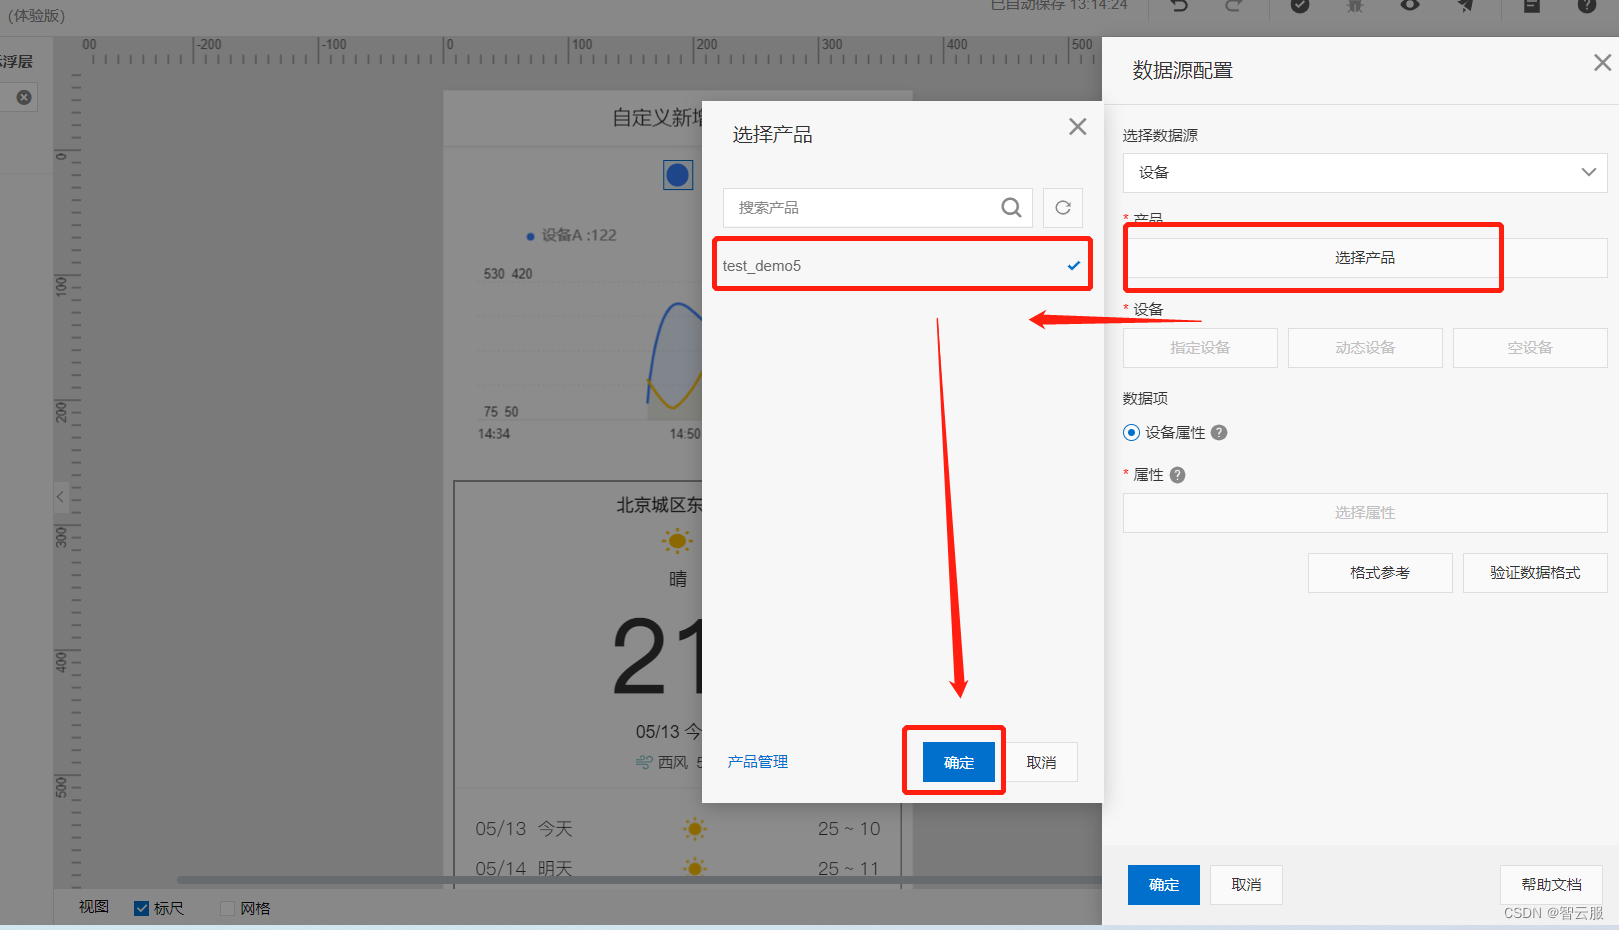Click the 已自动保存 autosave status text
This screenshot has height=930, width=1619.
[x=1059, y=5]
